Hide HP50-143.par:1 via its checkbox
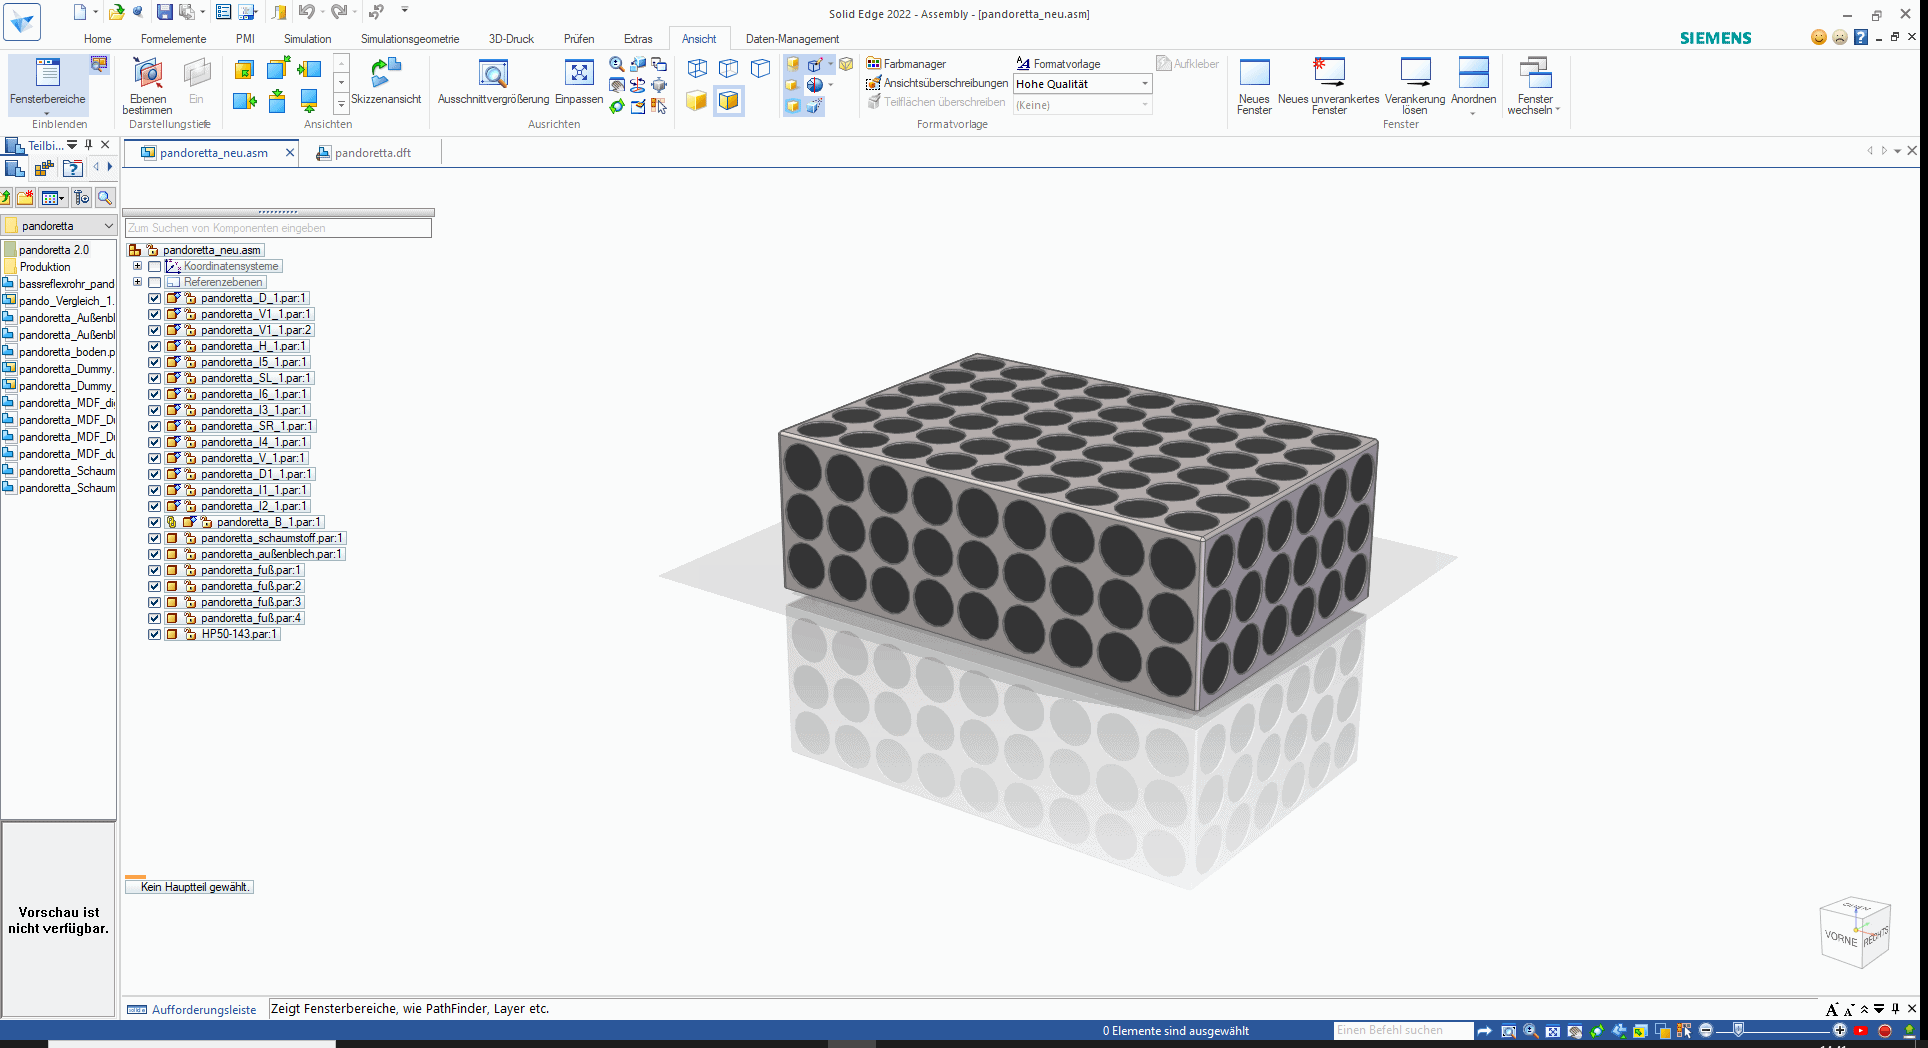This screenshot has width=1928, height=1048. click(x=155, y=634)
